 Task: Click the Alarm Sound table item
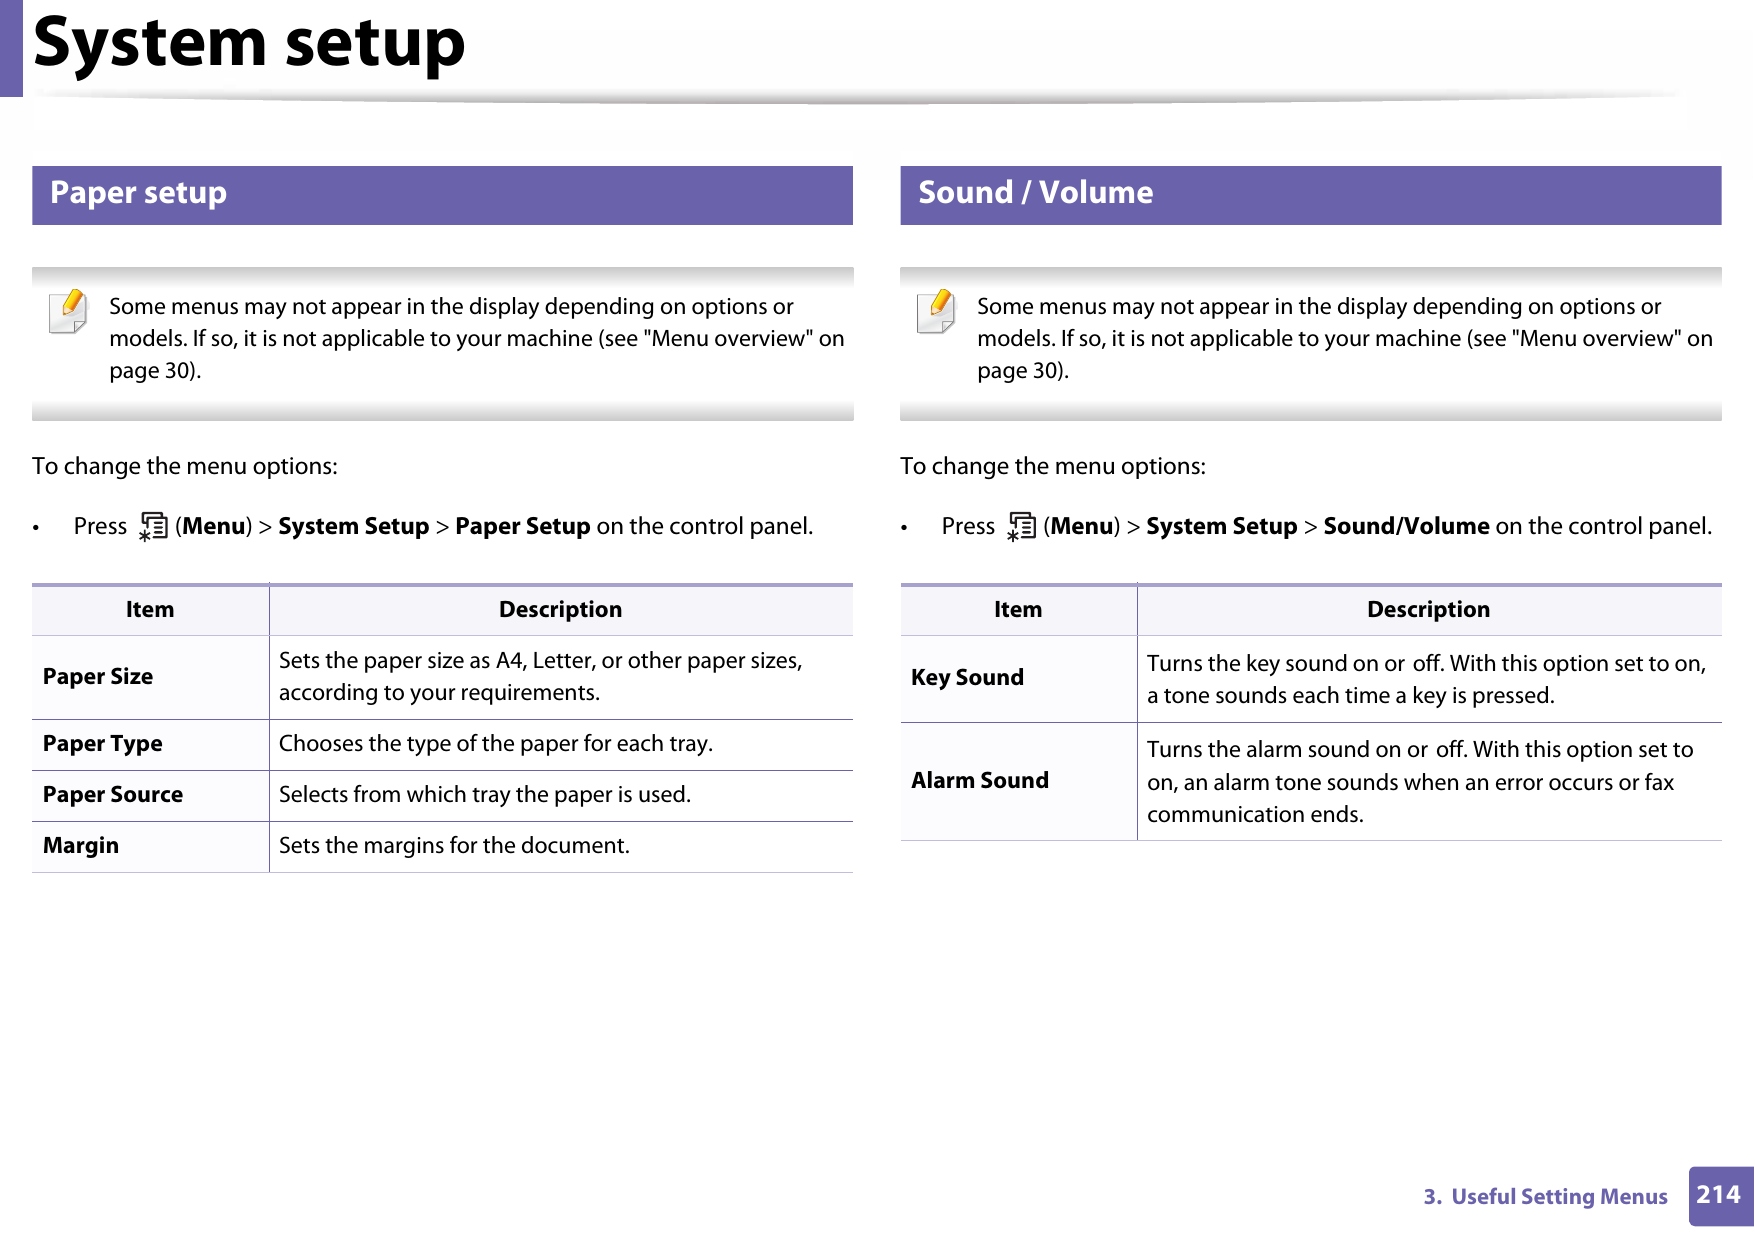(980, 781)
